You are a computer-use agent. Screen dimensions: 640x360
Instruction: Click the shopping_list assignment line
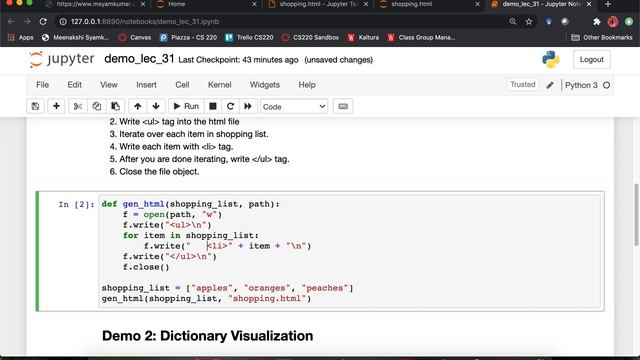(x=227, y=288)
